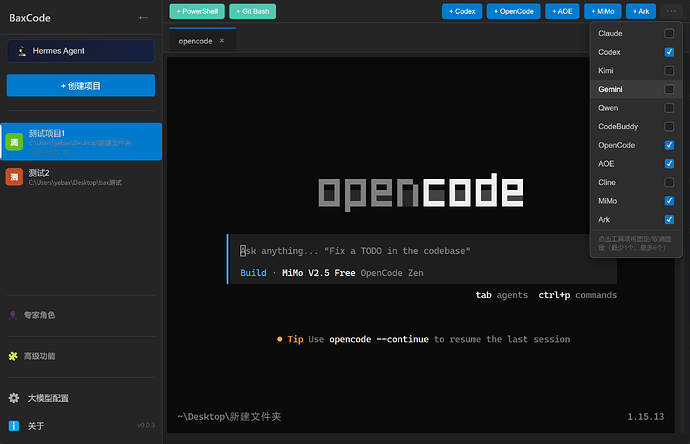This screenshot has width=690, height=444.
Task: Click the orange 测试2 project icon
Action: pyautogui.click(x=14, y=177)
